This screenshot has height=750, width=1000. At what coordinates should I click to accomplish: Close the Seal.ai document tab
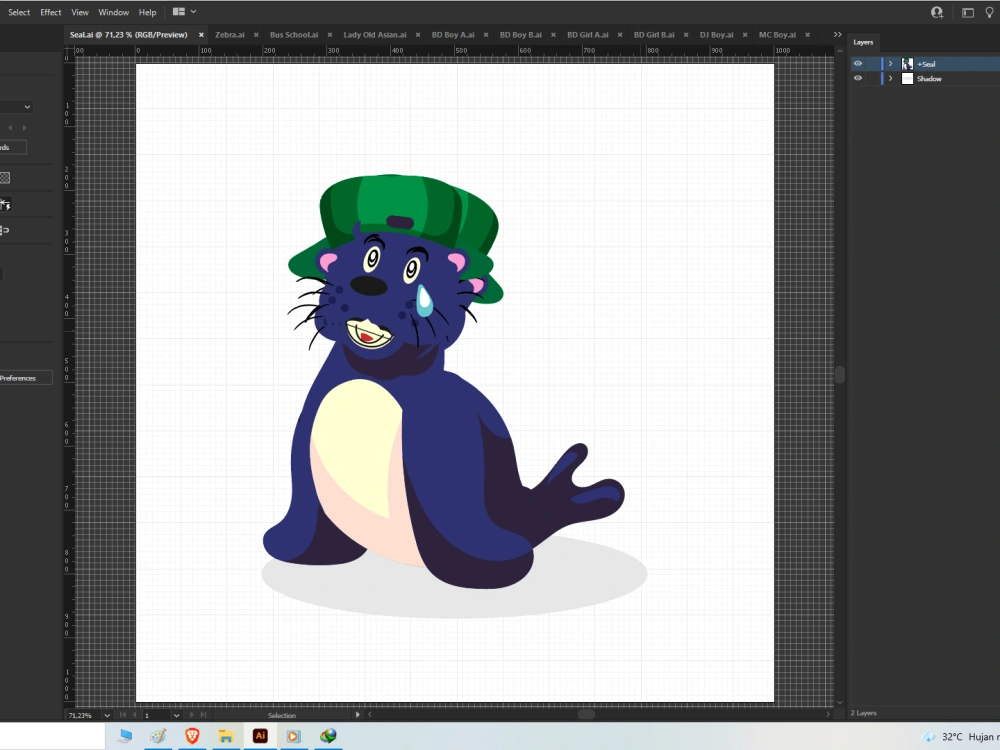pyautogui.click(x=201, y=35)
